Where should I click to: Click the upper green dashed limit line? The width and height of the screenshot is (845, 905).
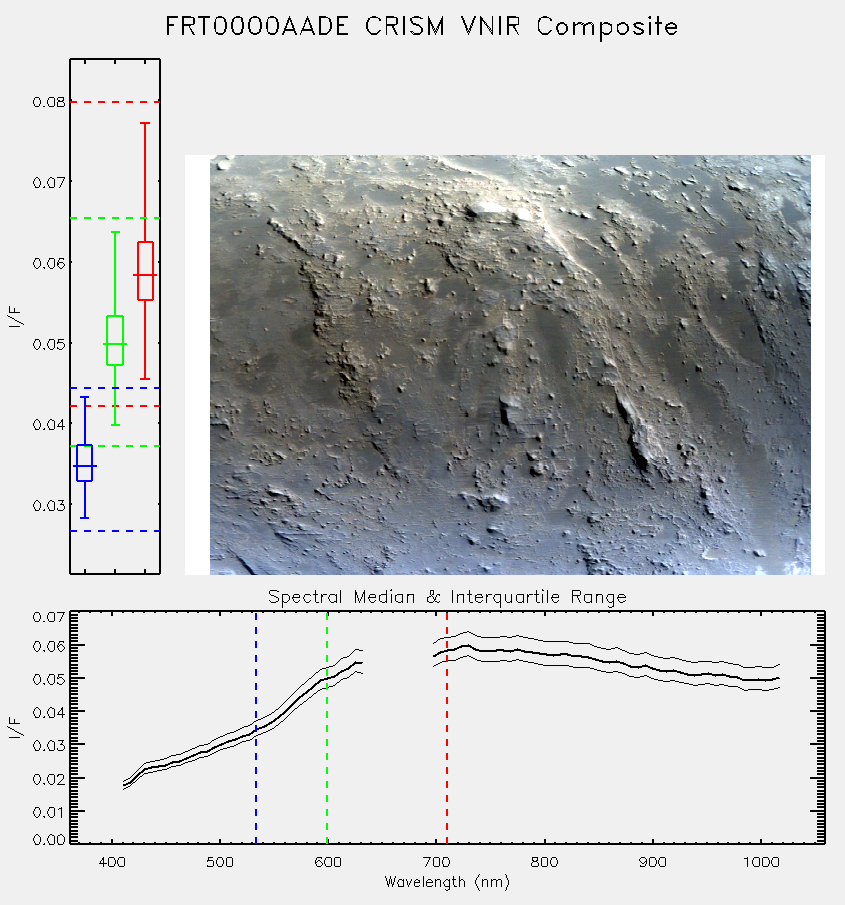115,218
